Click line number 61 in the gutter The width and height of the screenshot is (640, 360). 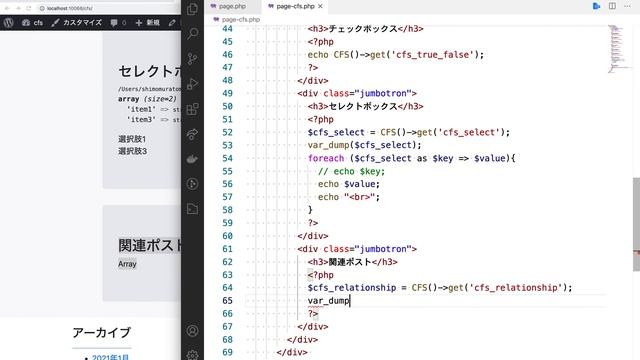pyautogui.click(x=227, y=249)
